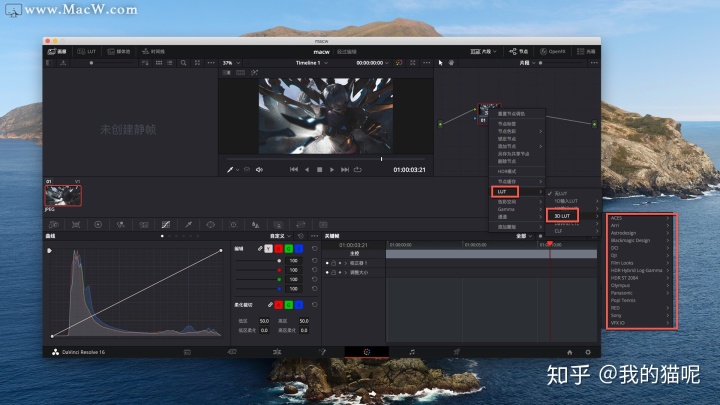The image size is (720, 405).
Task: Open project settings gear icon
Action: pyautogui.click(x=588, y=352)
